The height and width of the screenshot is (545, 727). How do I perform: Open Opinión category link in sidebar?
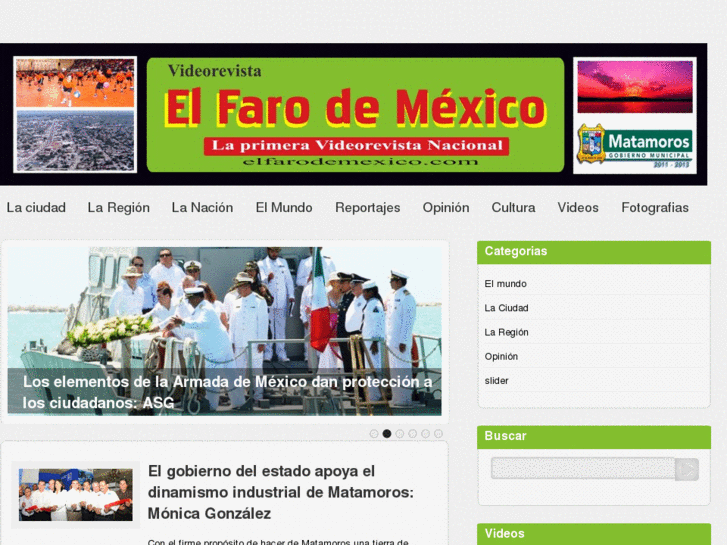pos(501,356)
